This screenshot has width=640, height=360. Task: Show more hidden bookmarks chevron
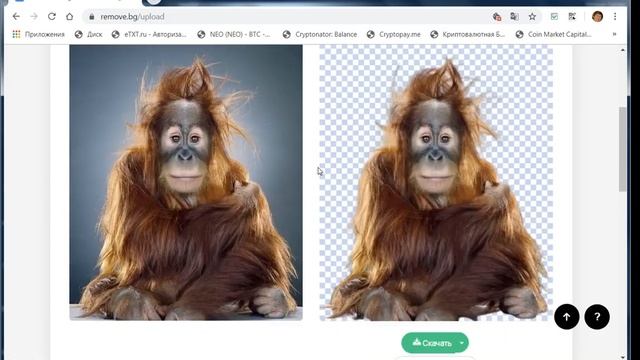tap(614, 34)
